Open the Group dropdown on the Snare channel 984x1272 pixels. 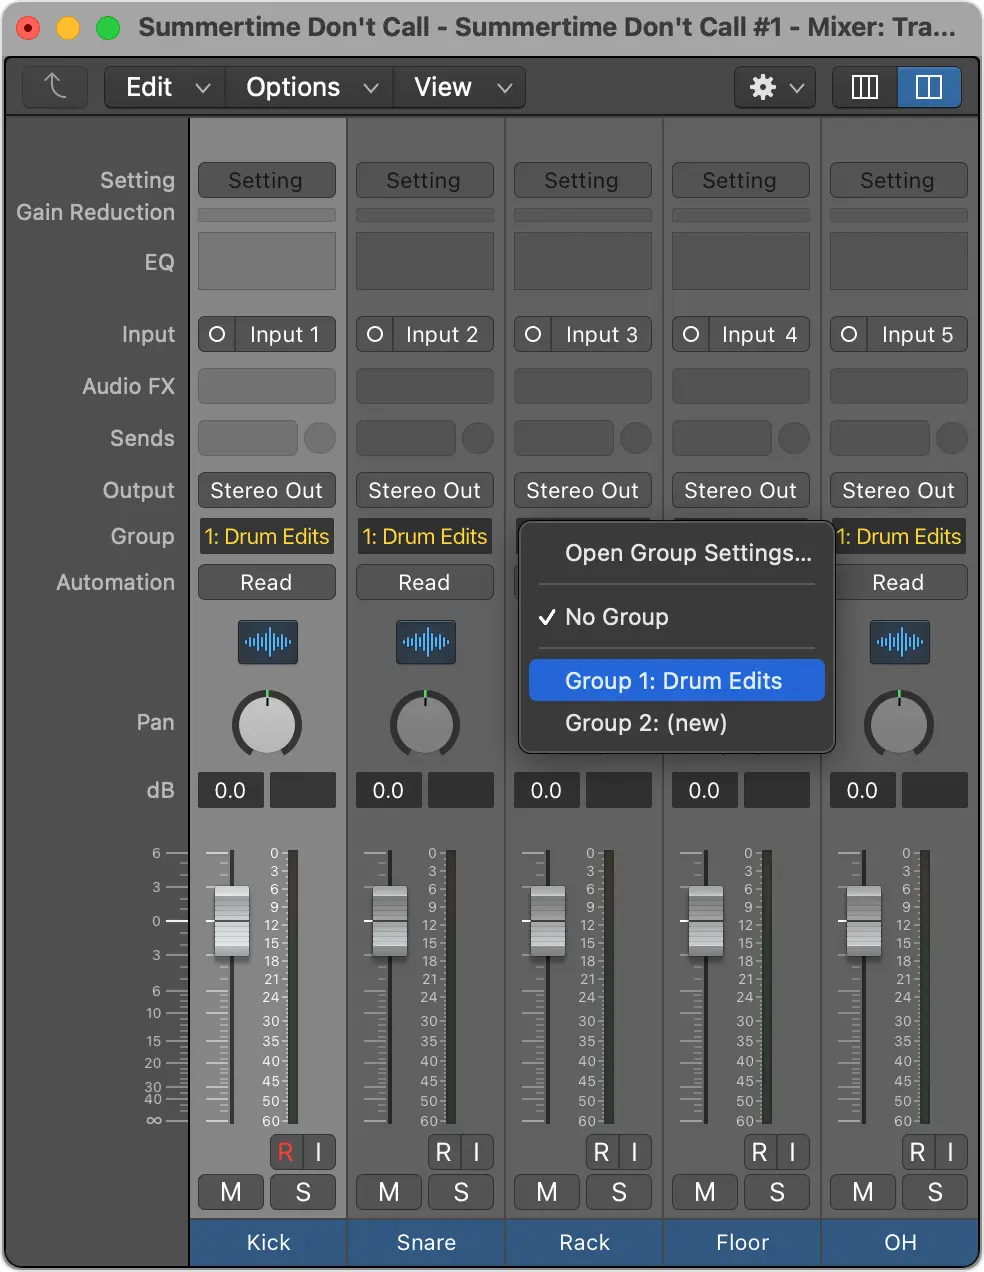click(x=424, y=537)
